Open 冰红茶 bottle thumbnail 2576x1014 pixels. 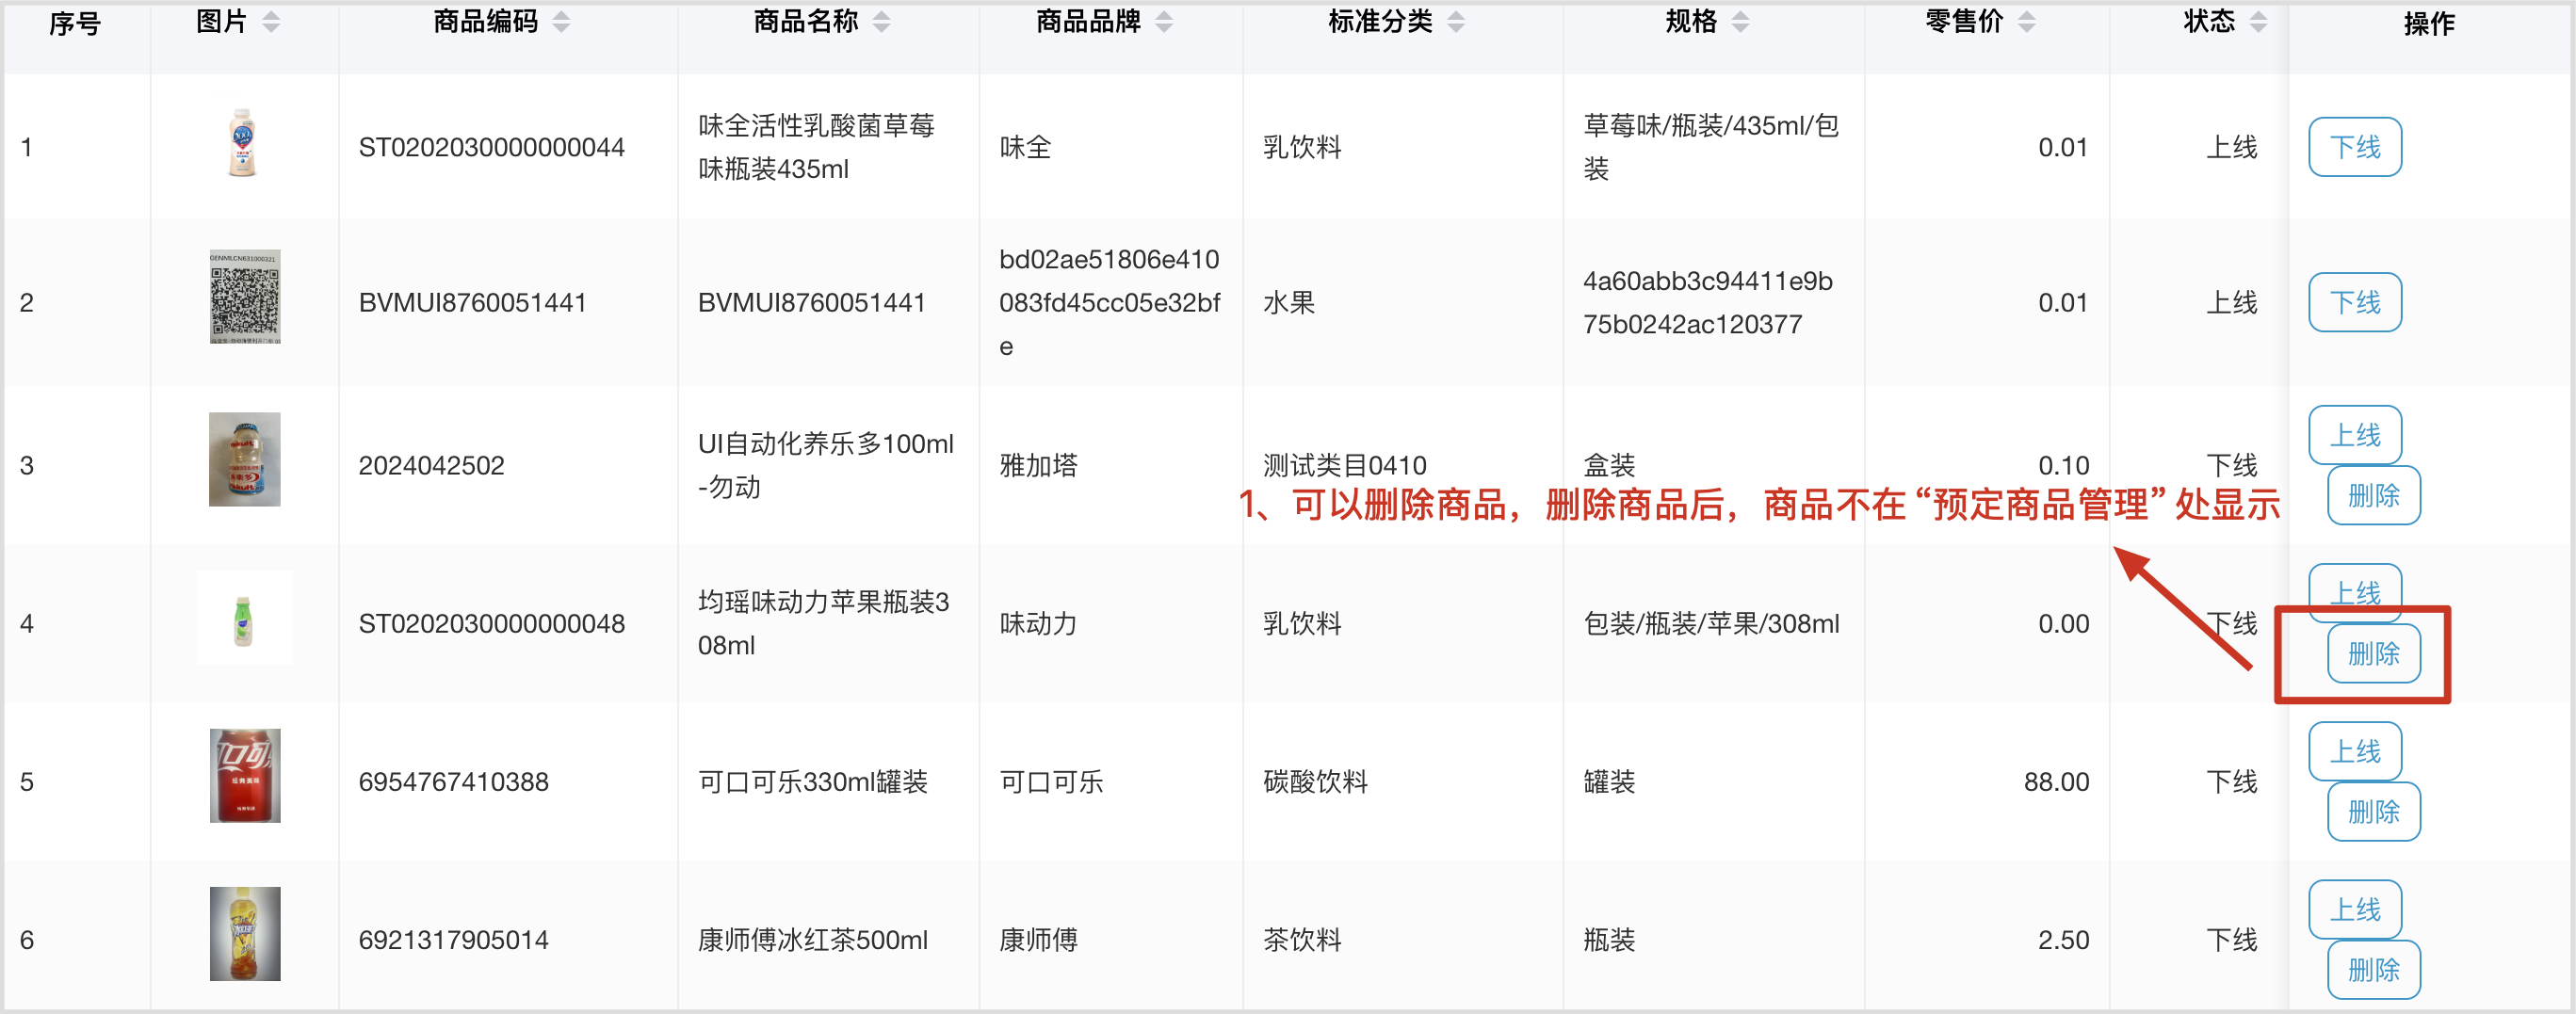tap(245, 934)
